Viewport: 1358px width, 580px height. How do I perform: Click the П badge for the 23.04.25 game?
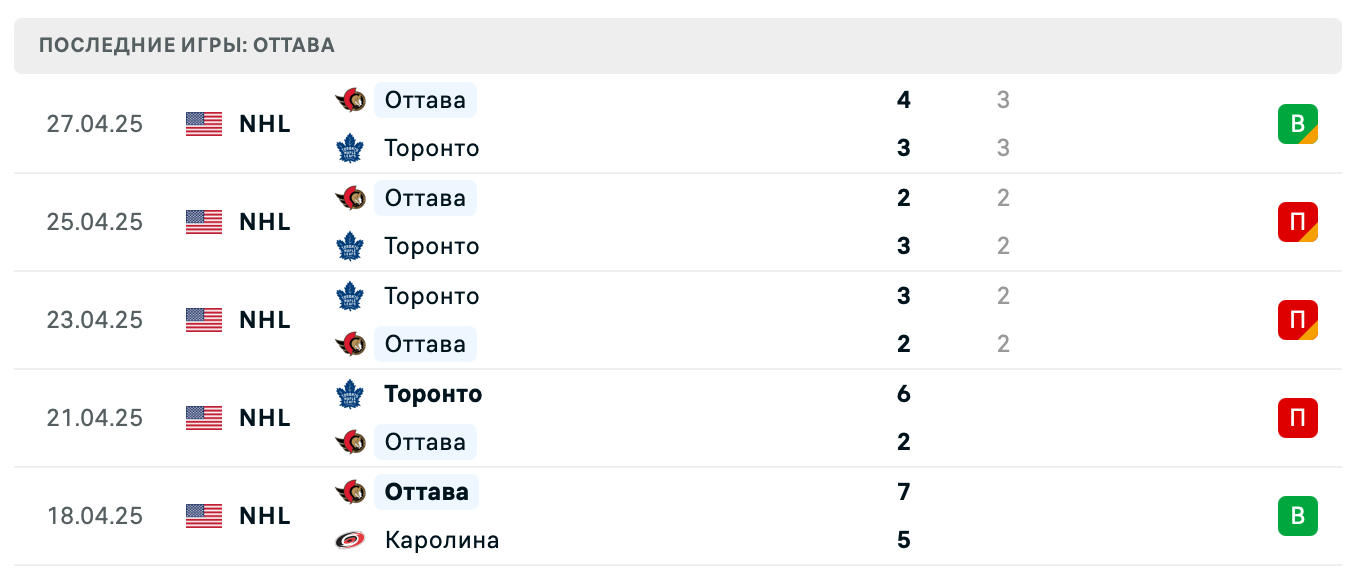pos(1299,319)
